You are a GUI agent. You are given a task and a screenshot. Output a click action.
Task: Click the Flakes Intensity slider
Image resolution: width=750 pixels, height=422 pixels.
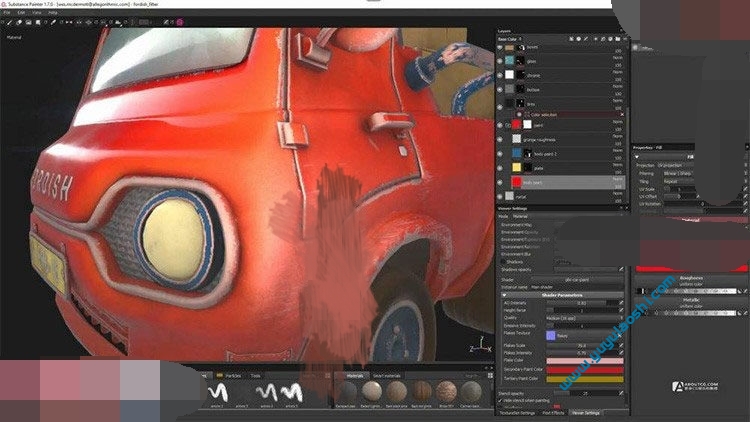click(x=582, y=353)
